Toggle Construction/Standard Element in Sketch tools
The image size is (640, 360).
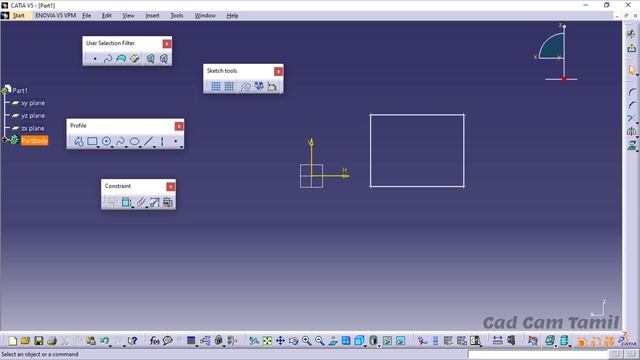coord(245,87)
